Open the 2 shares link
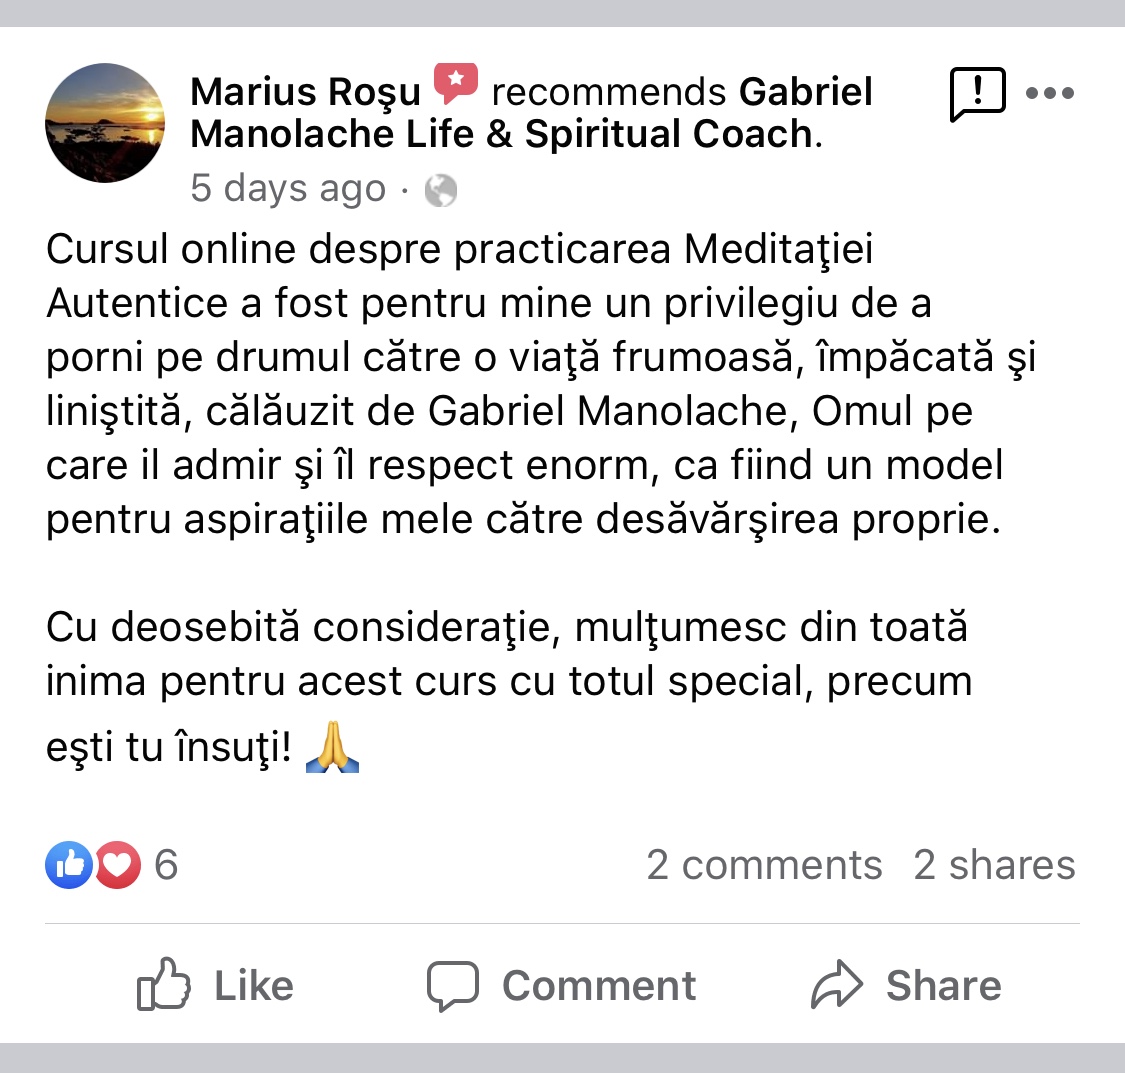Screen dimensions: 1125x1073 pos(994,864)
